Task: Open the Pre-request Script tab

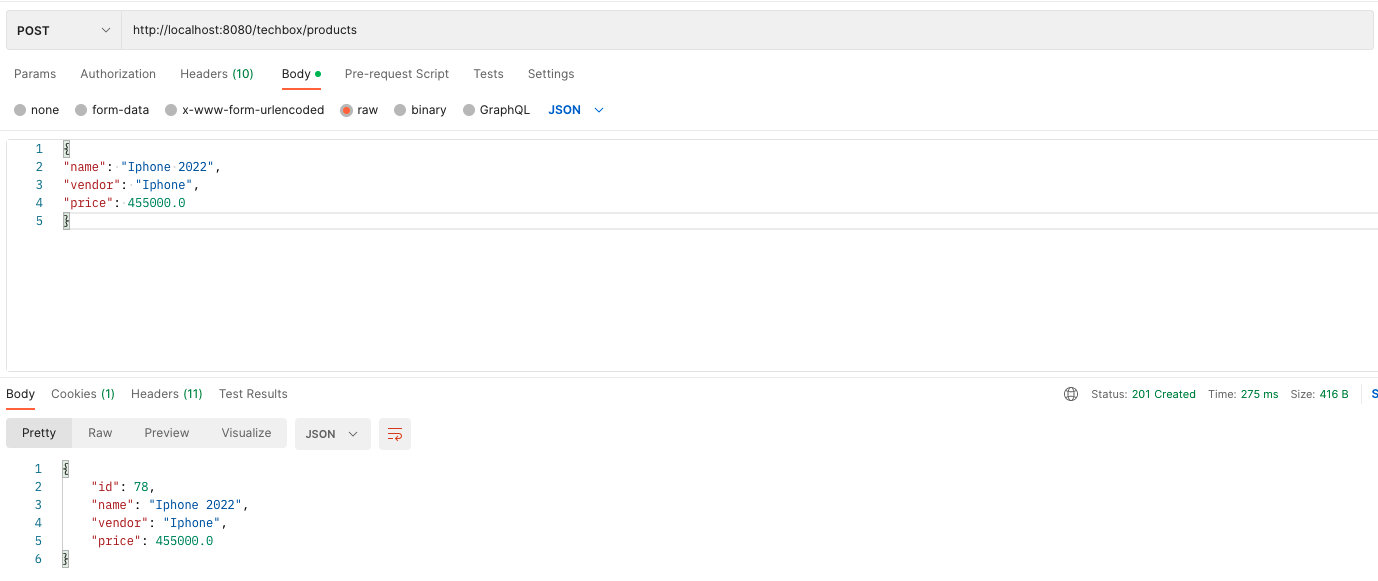Action: point(397,74)
